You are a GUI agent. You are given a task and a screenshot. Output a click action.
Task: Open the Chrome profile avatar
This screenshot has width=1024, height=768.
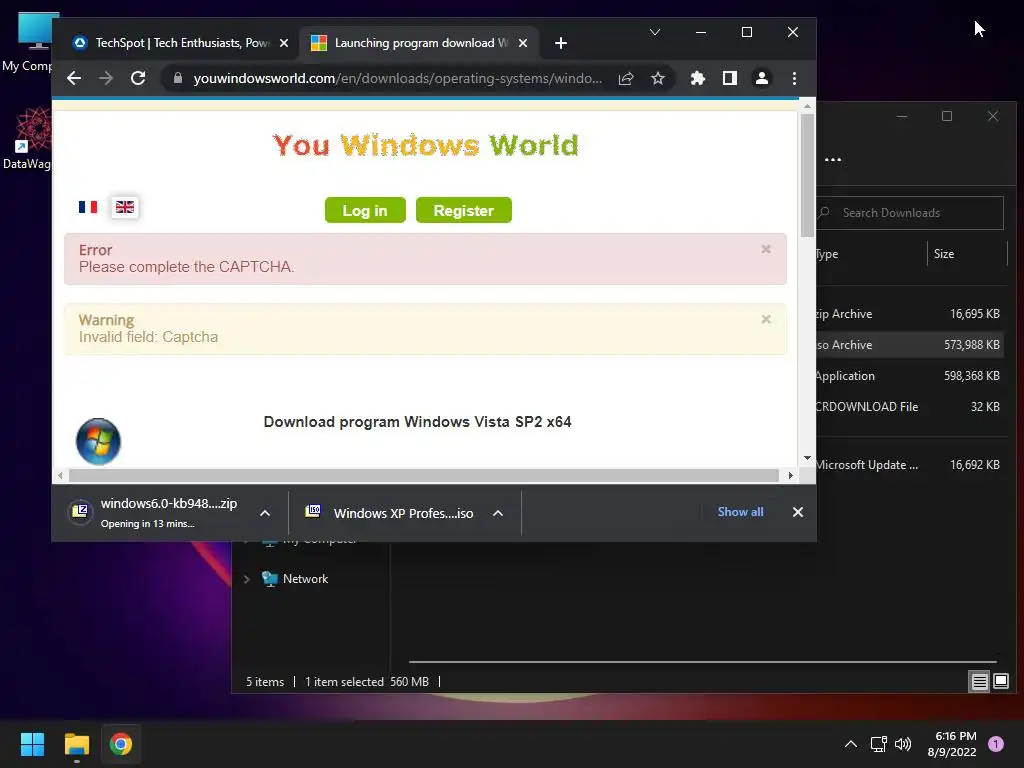[x=761, y=78]
